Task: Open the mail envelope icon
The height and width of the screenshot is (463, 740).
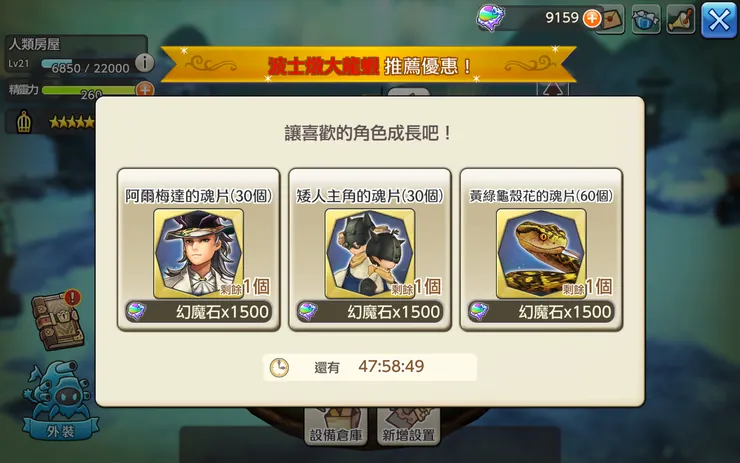Action: coord(611,19)
